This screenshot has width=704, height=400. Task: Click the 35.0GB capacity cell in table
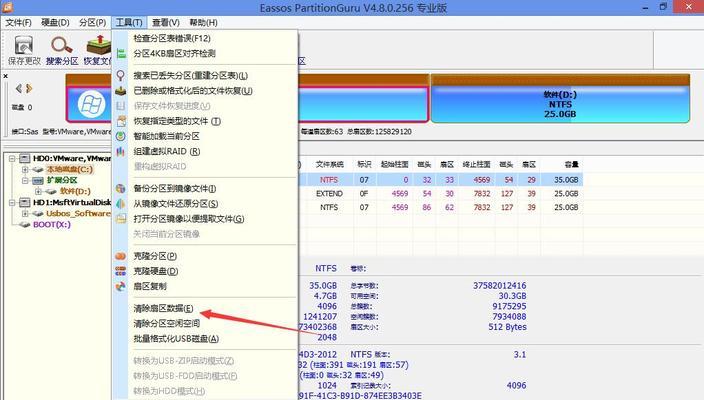(566, 180)
